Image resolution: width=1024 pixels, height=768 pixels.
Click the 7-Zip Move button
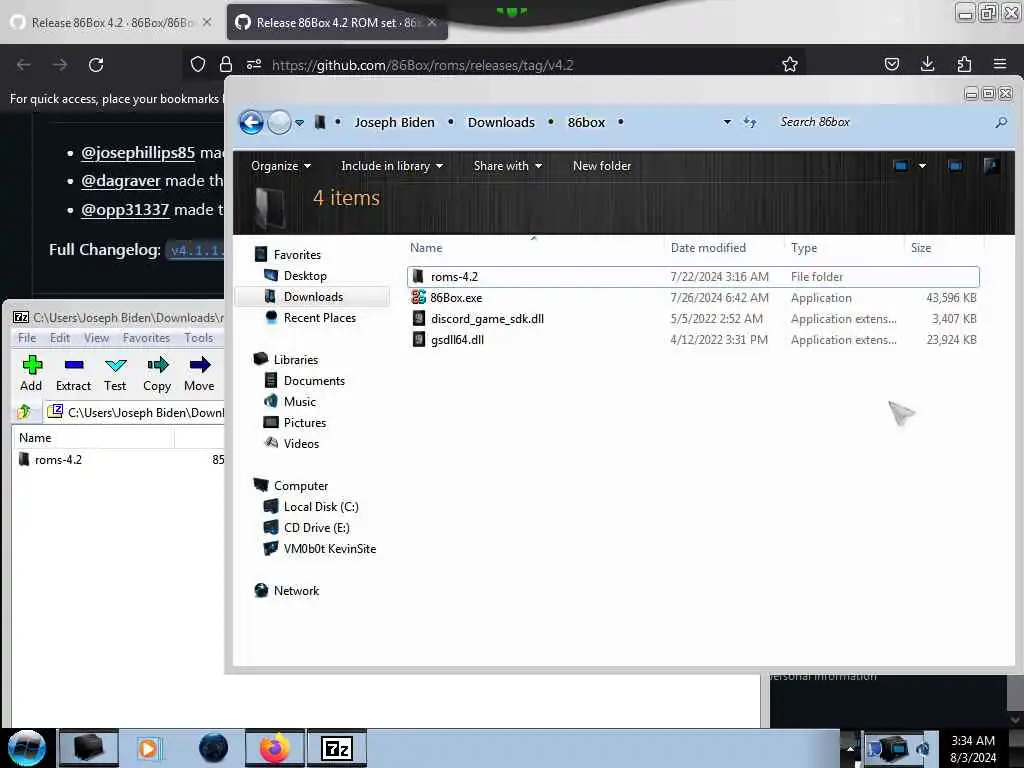point(199,374)
